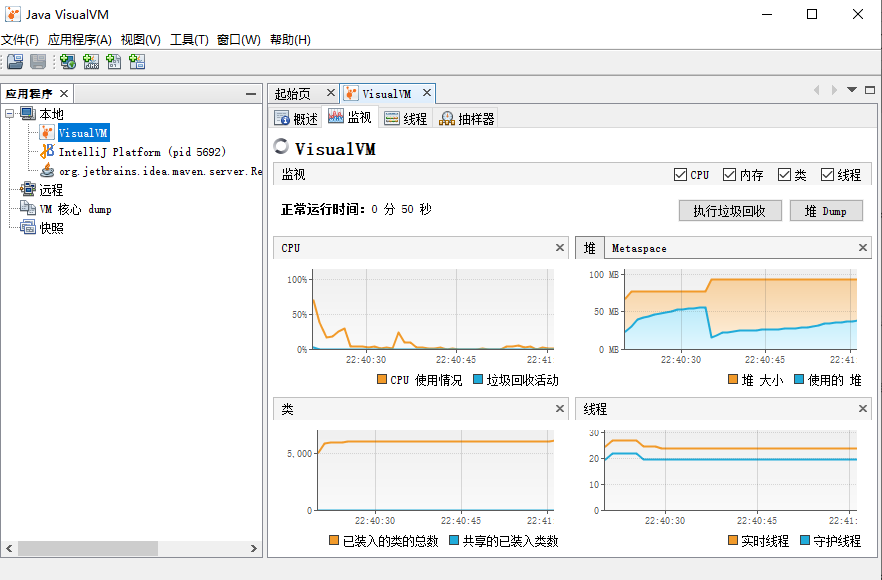Close the 线程 chart panel
This screenshot has height=580, width=882.
pos(863,408)
